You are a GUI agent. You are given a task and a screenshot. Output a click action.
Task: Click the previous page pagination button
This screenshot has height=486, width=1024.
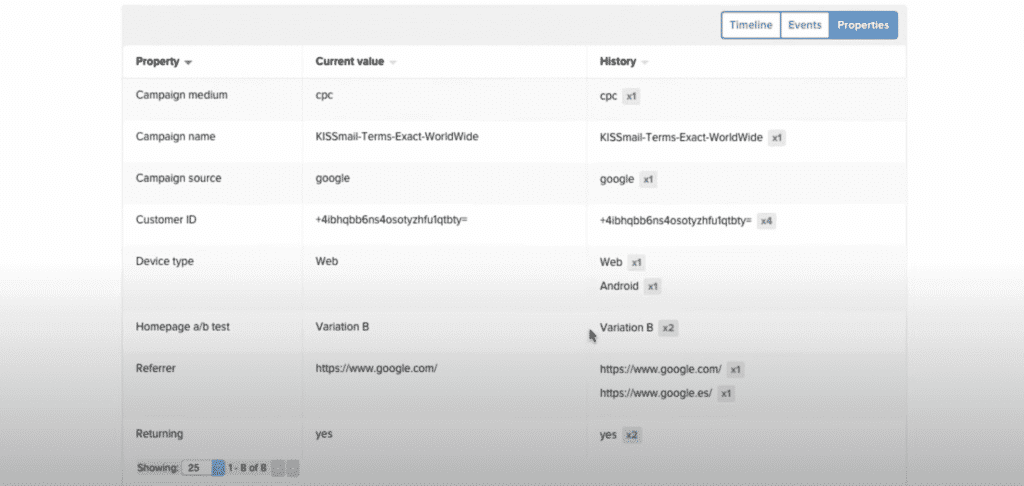pos(278,467)
